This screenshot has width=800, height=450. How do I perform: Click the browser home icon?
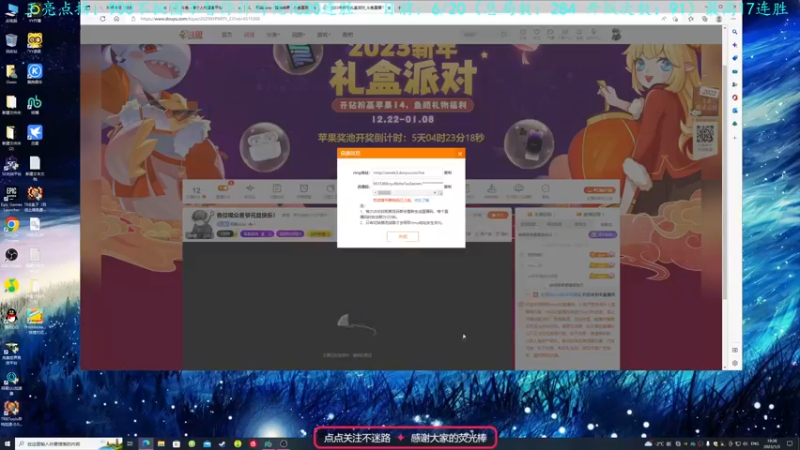tap(117, 19)
